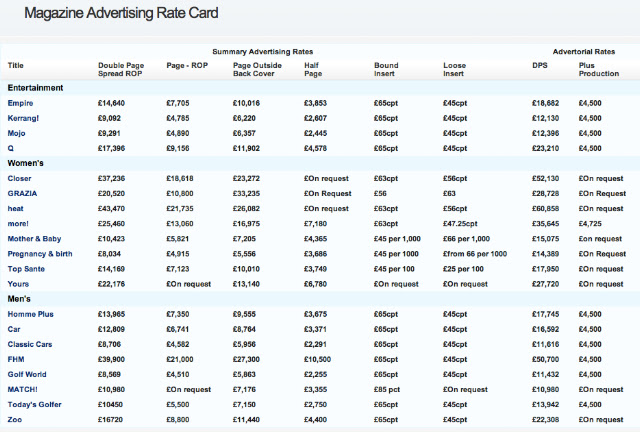The height and width of the screenshot is (432, 640).
Task: Select Mother & Baby's £66 per 1,000 rate
Action: (466, 239)
